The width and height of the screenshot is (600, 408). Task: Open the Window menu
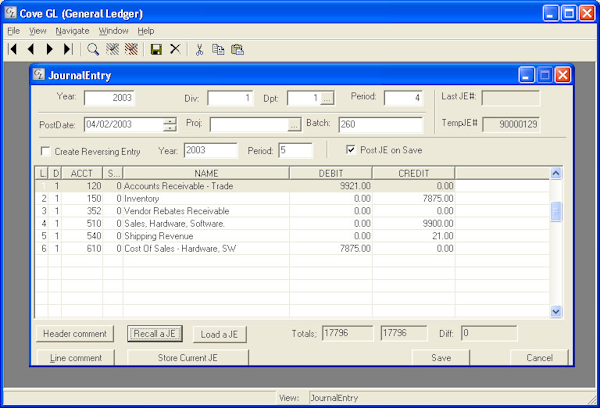114,31
